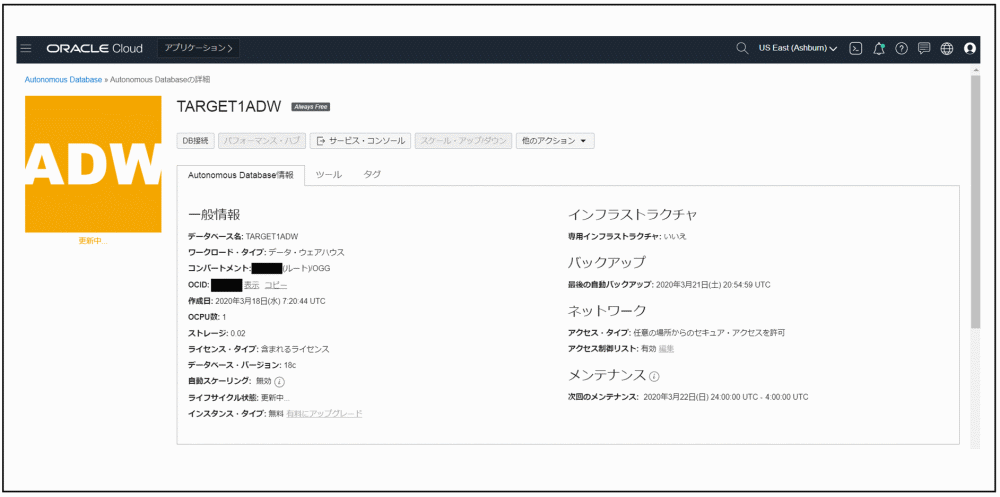The width and height of the screenshot is (1000, 497).
Task: Click the データベース・バージョン value 18c
Action: click(290, 366)
